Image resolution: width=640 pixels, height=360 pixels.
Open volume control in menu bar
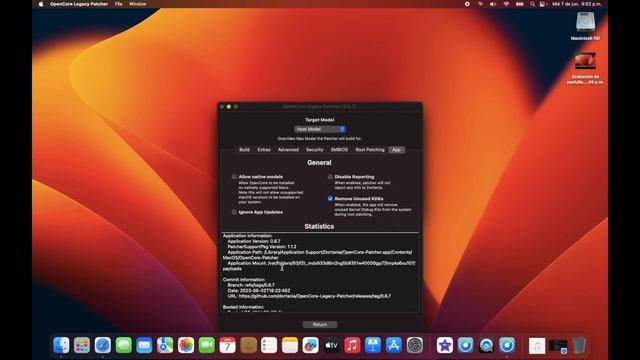[x=493, y=4]
